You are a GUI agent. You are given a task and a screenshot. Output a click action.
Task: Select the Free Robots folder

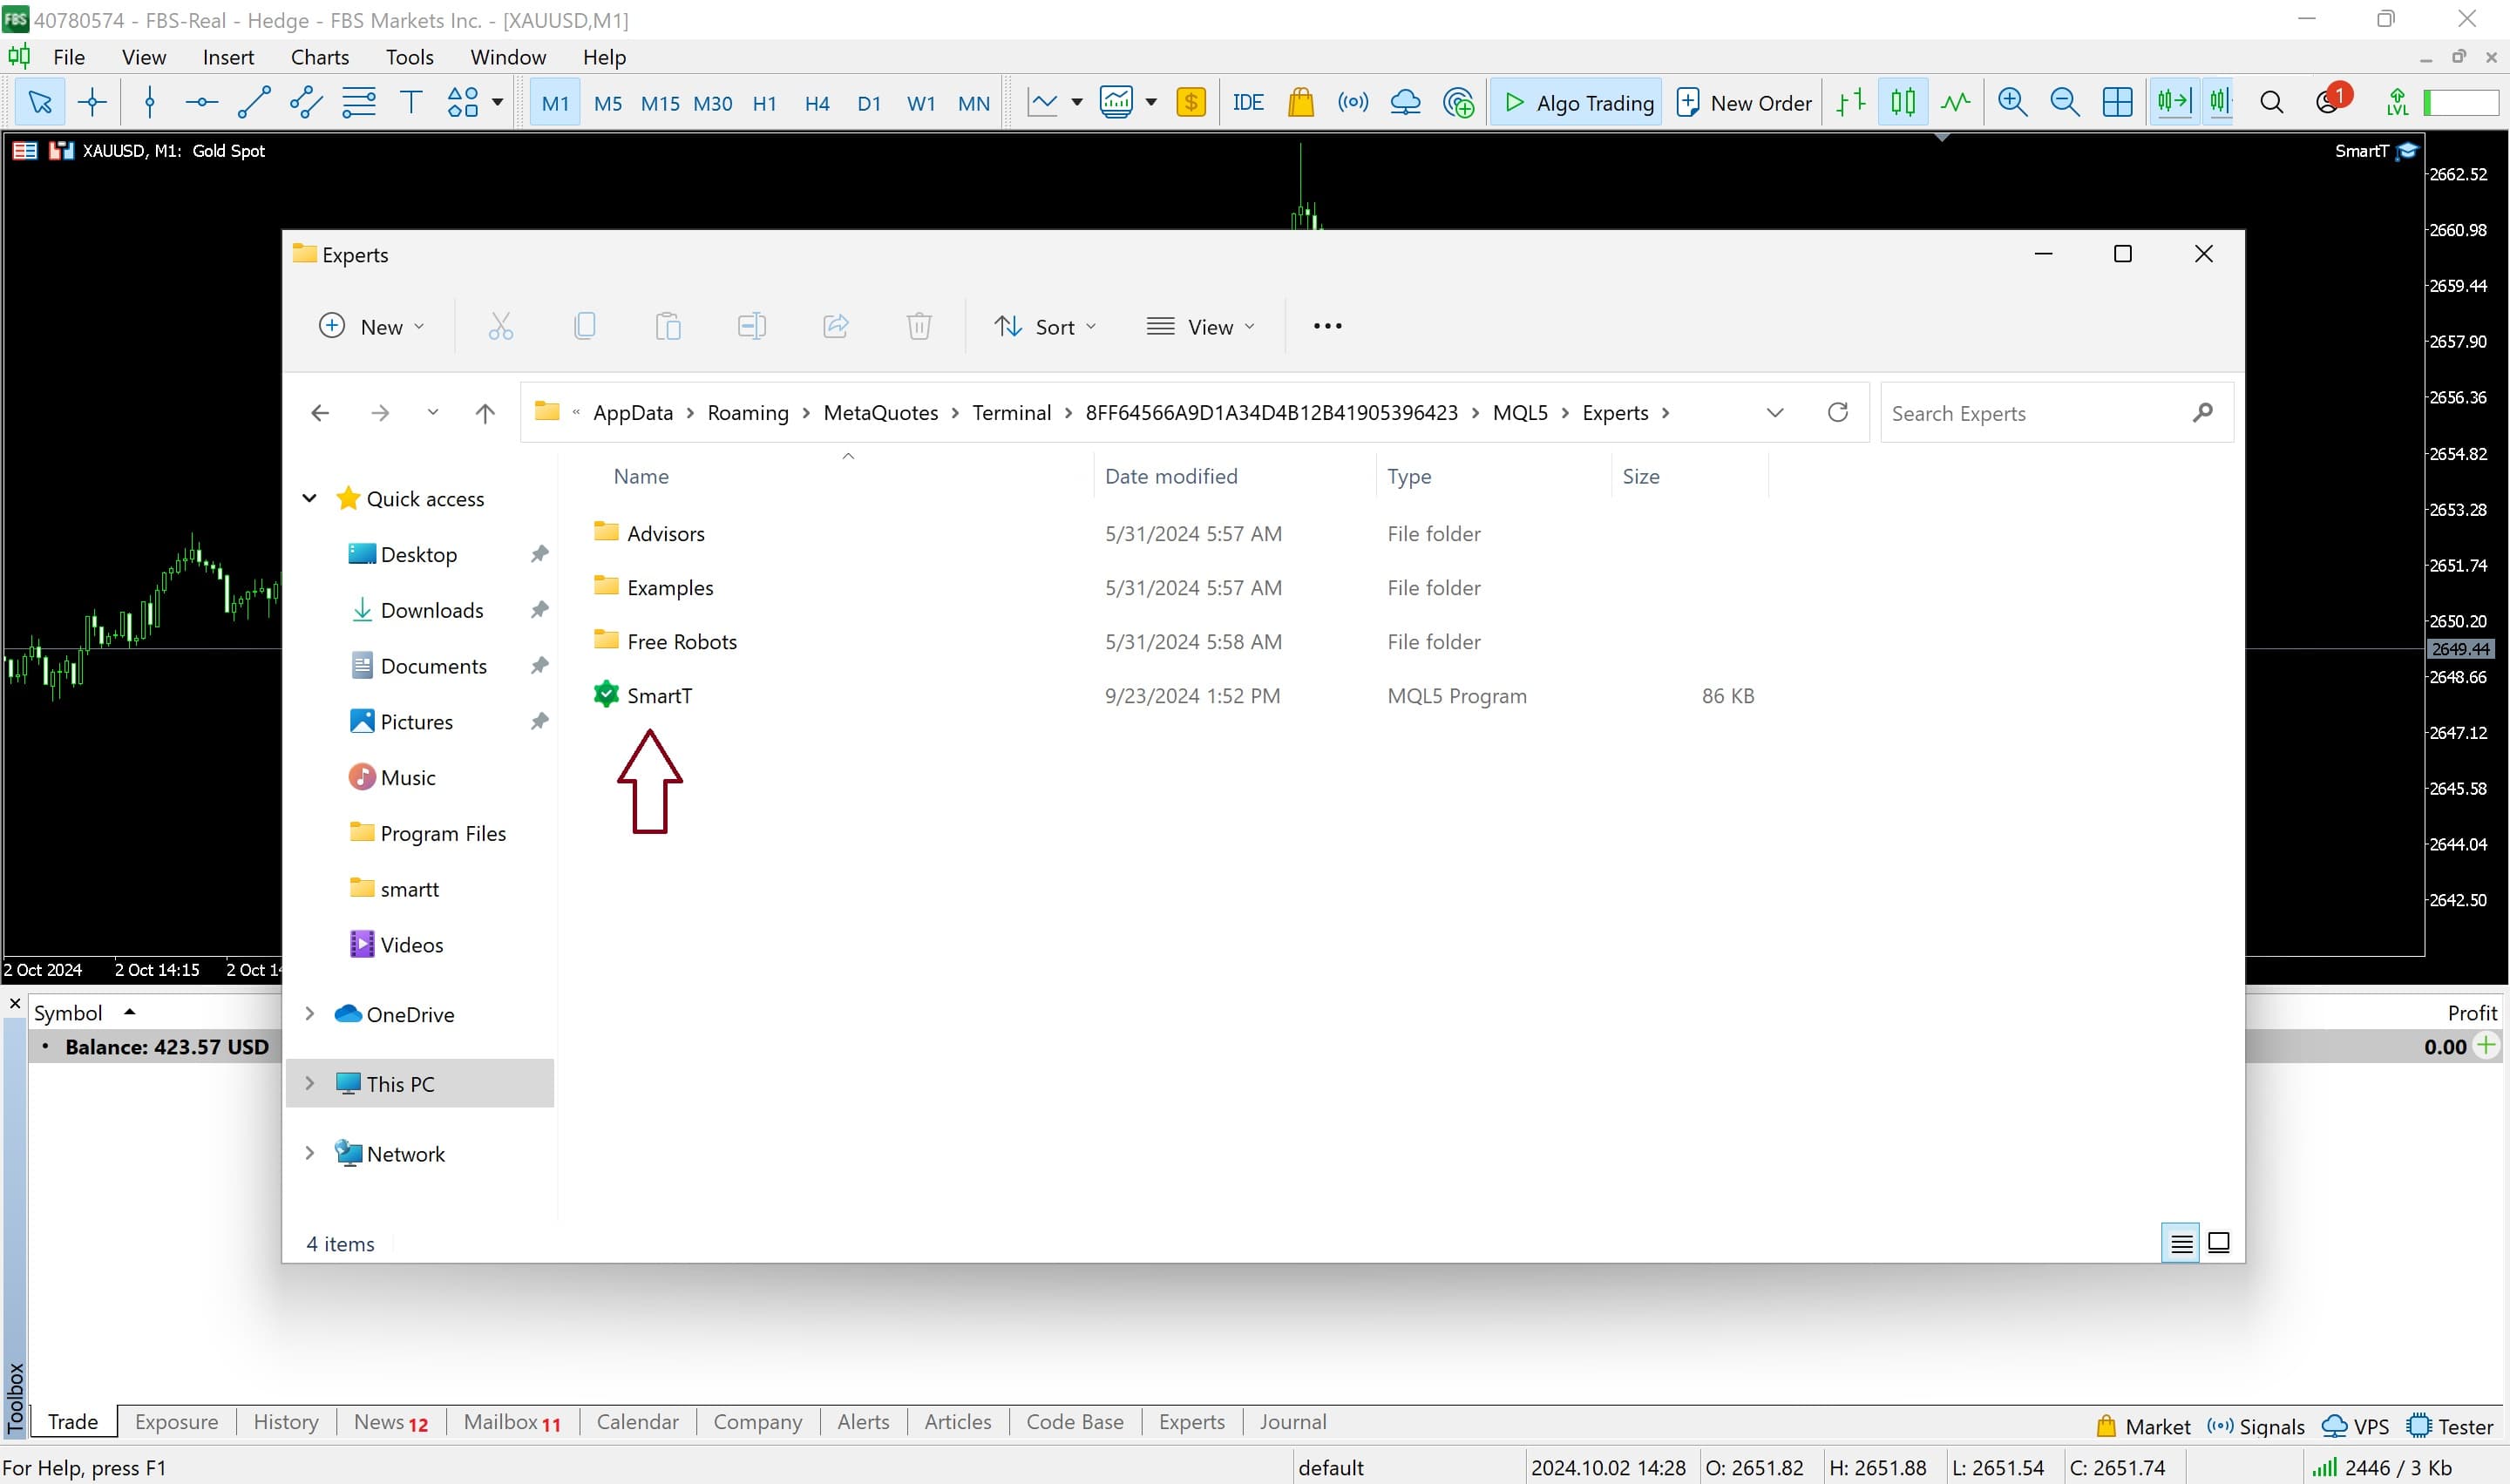[682, 641]
